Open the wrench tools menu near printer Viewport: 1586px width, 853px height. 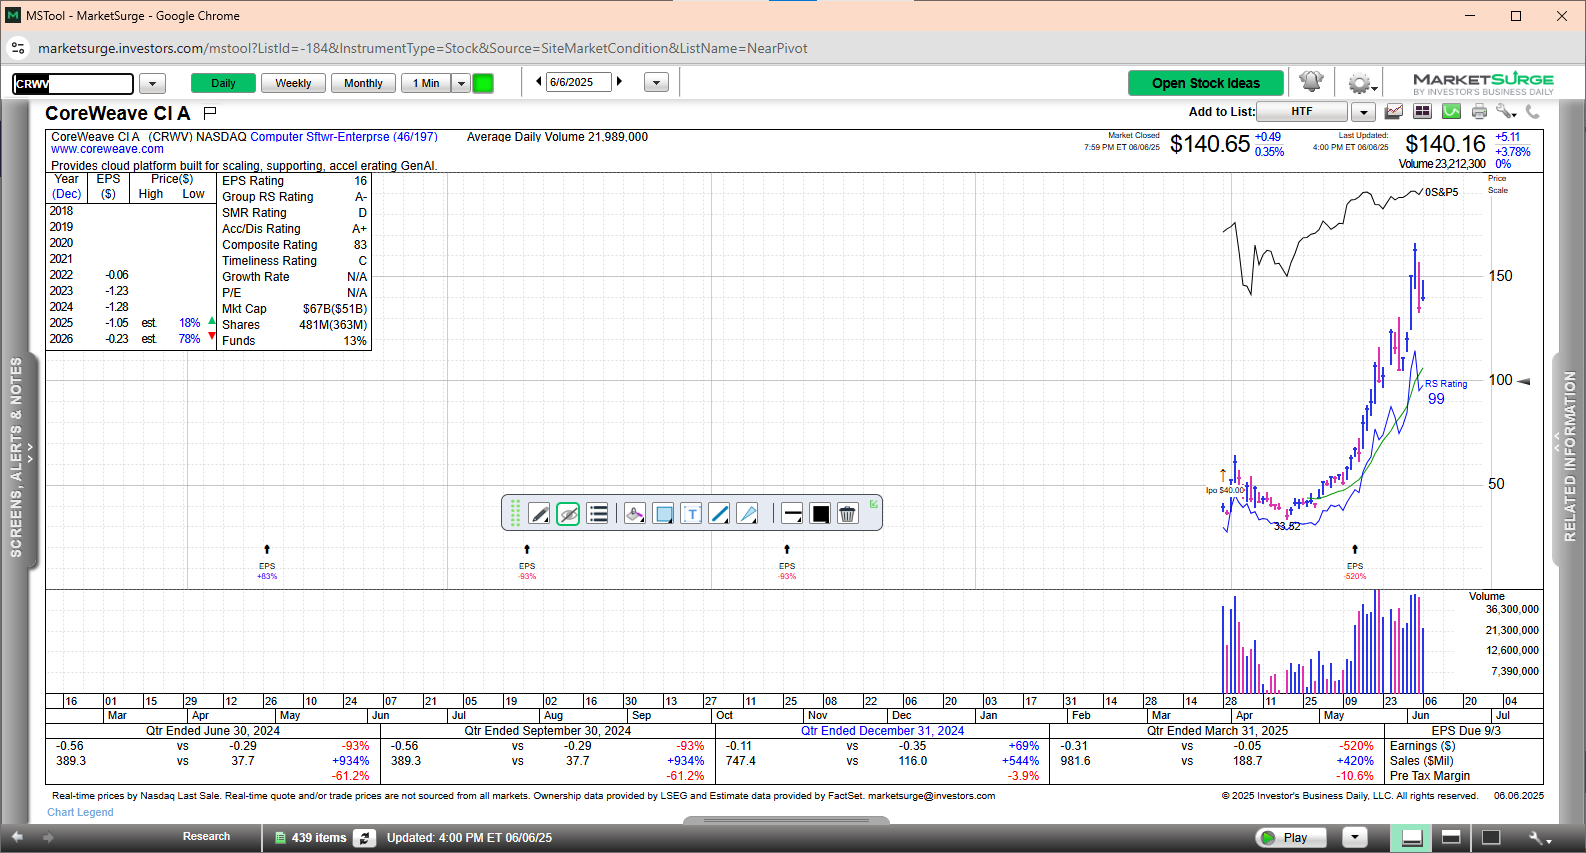pyautogui.click(x=1506, y=111)
